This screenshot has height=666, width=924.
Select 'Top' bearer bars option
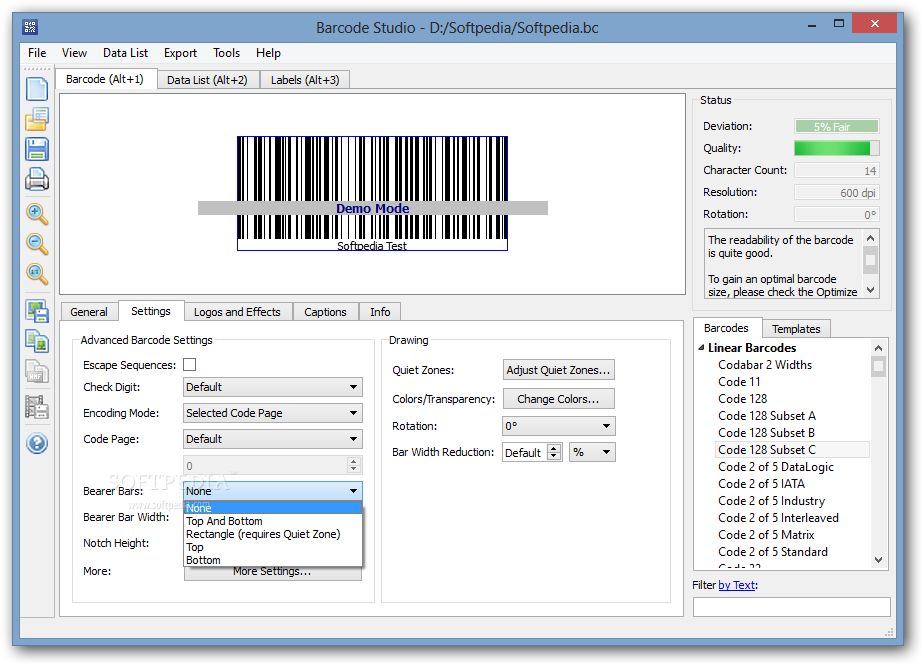[x=273, y=547]
